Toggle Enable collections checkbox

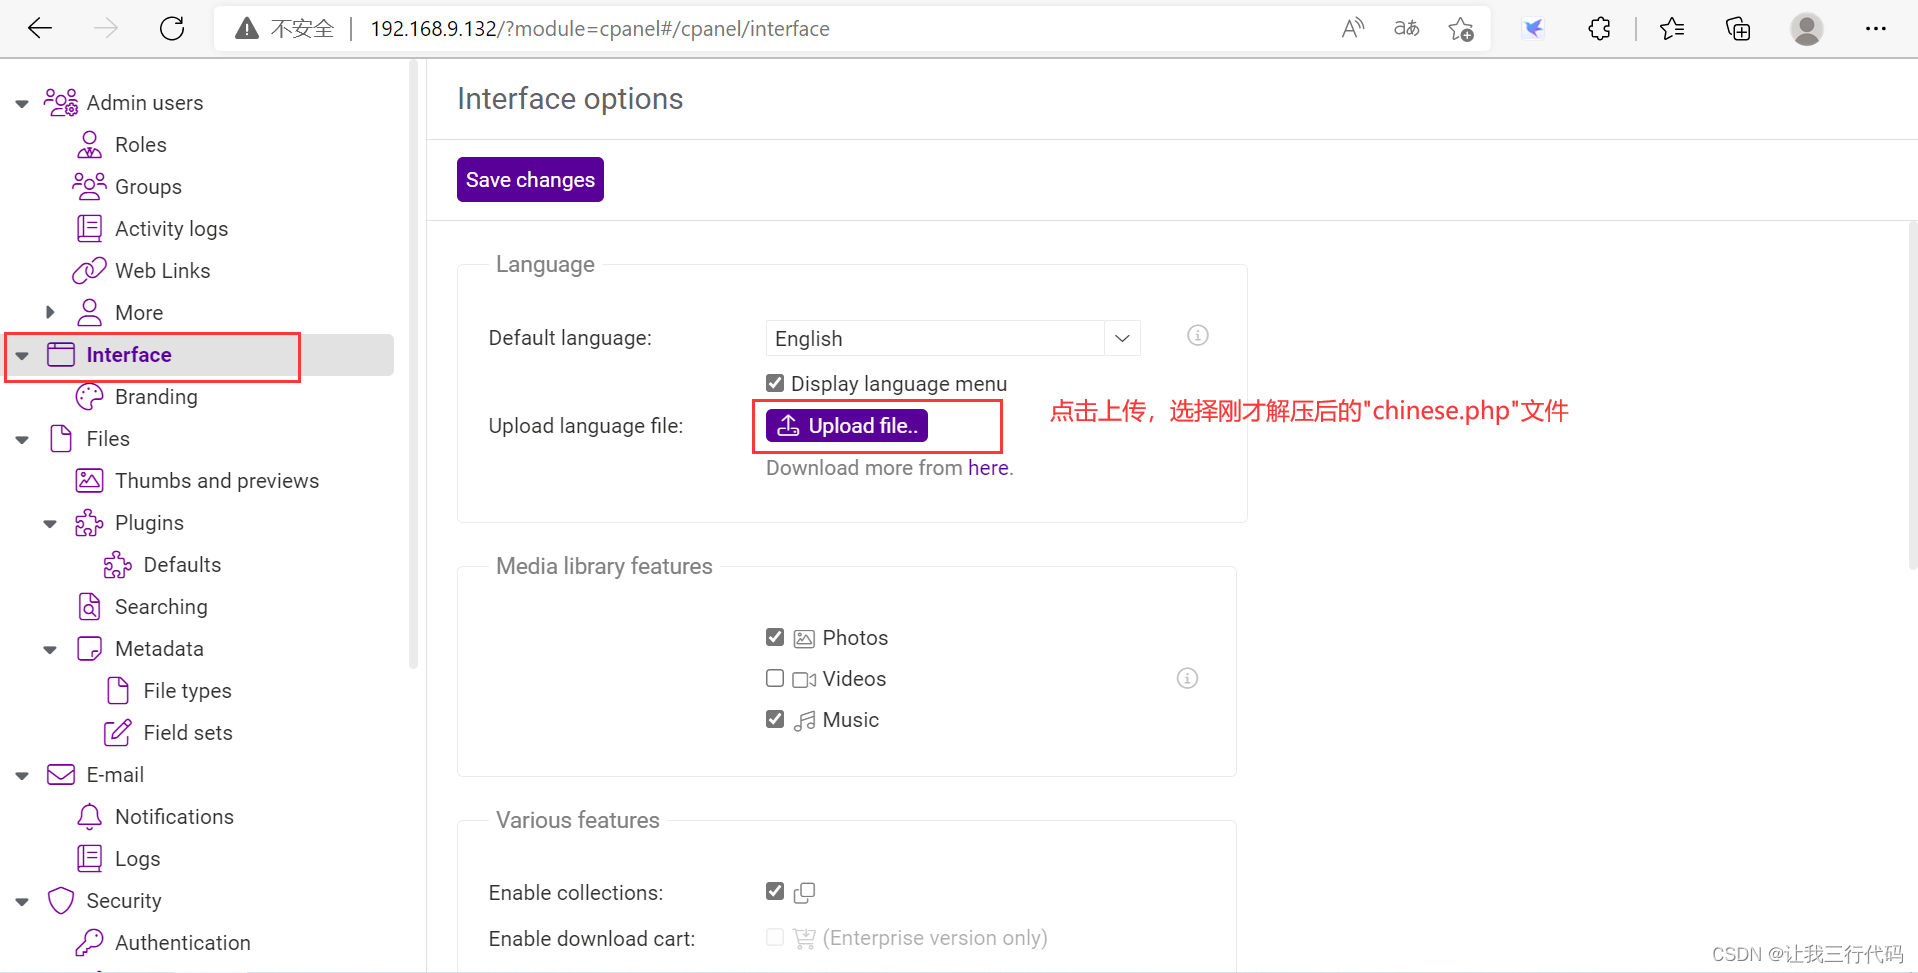pyautogui.click(x=775, y=891)
